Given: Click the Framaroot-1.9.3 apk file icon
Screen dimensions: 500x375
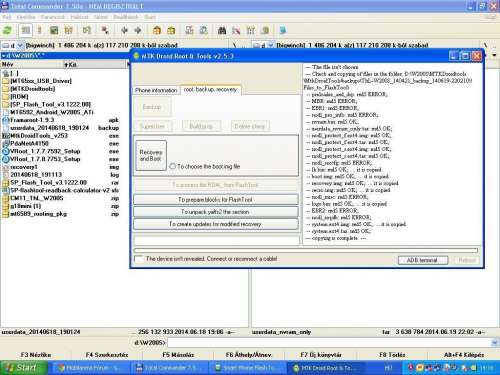Looking at the screenshot, I should (x=5, y=120).
